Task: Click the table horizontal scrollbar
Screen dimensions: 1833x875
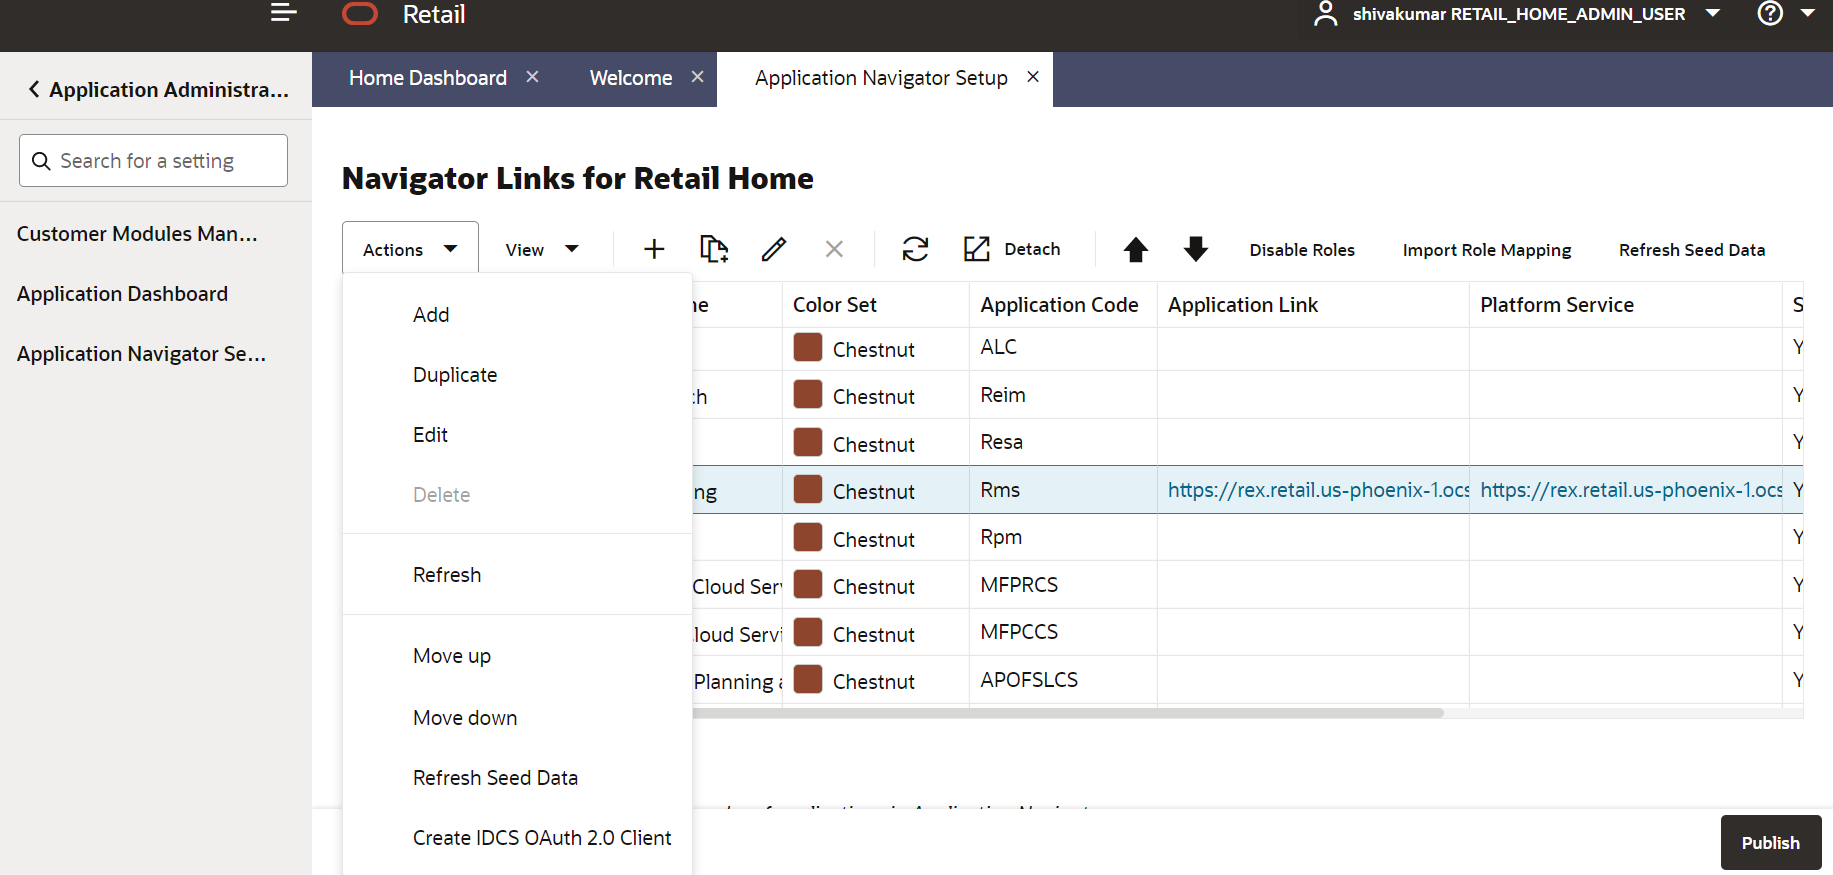Action: coord(1068,713)
